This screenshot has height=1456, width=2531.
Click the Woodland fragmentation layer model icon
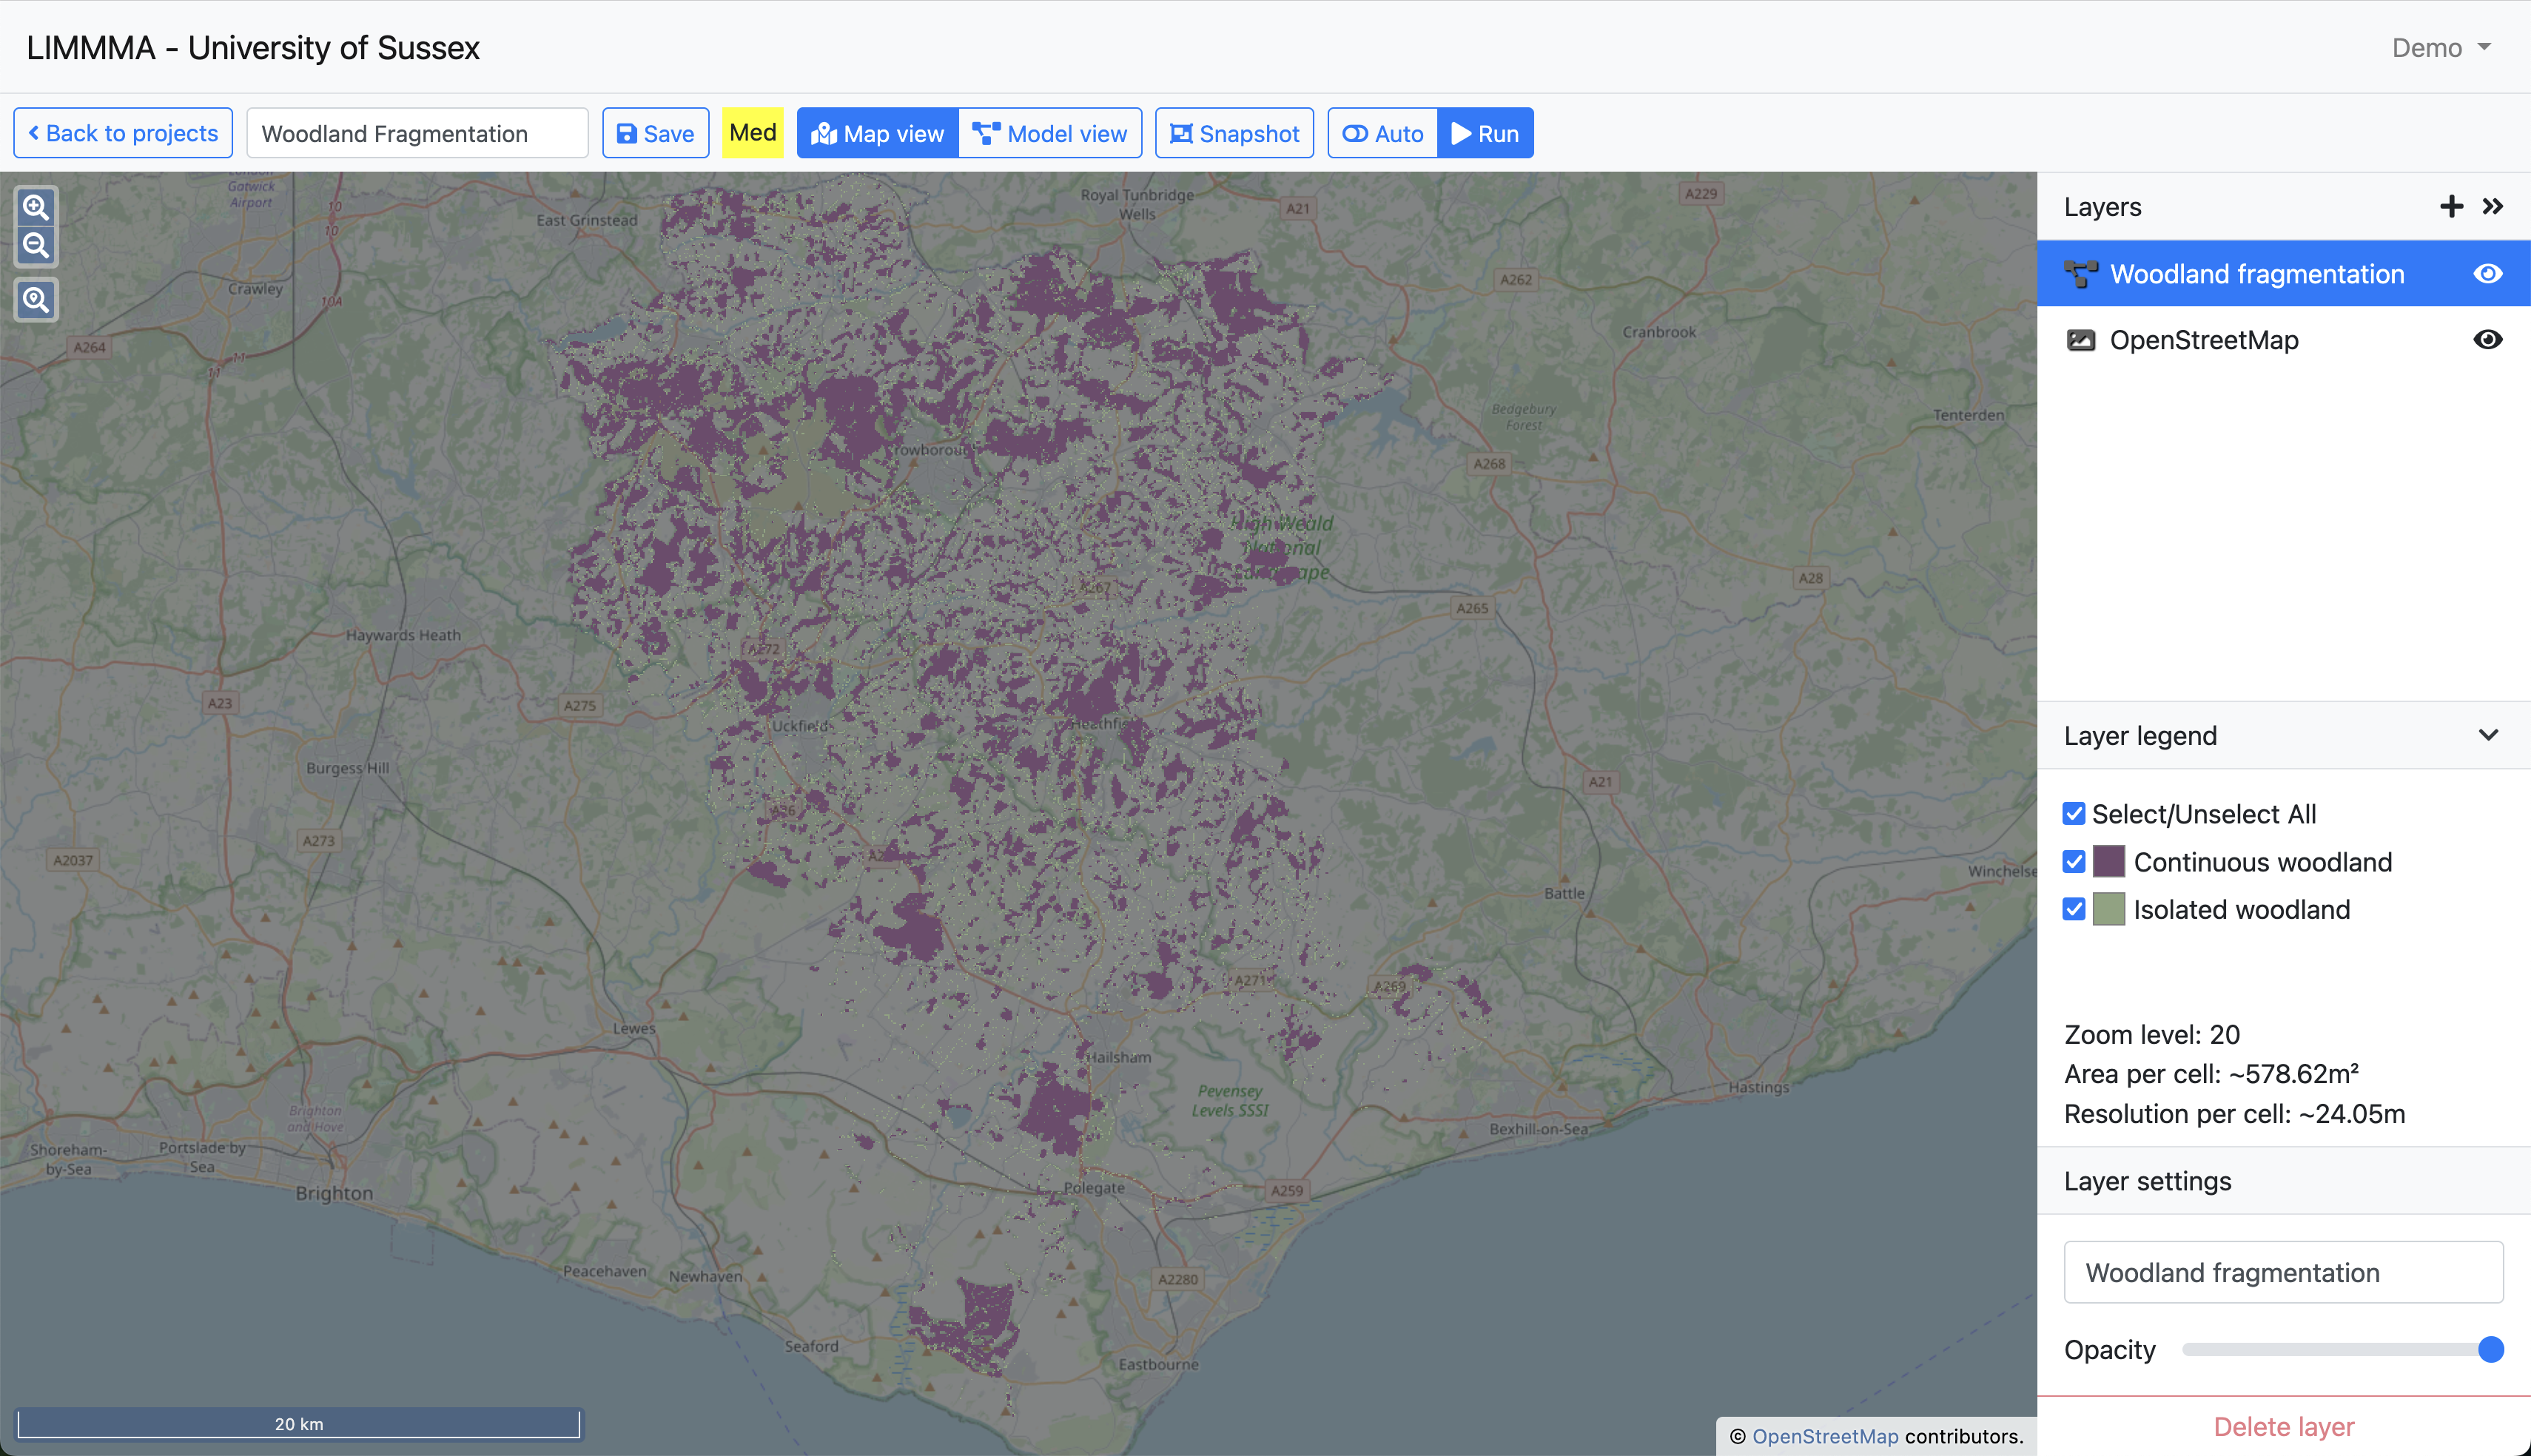[2080, 274]
